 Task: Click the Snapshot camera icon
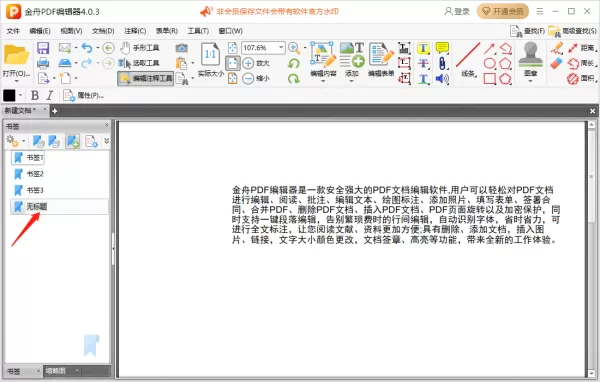[x=181, y=48]
